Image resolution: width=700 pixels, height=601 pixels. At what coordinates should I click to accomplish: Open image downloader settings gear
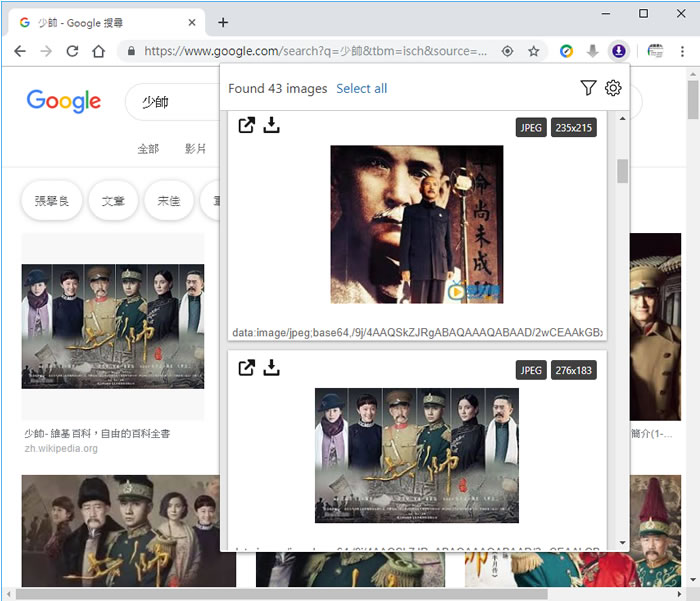click(613, 88)
